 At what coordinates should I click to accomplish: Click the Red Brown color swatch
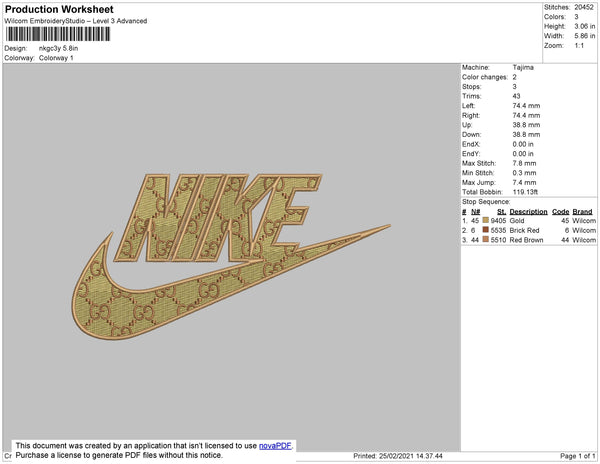pos(486,239)
